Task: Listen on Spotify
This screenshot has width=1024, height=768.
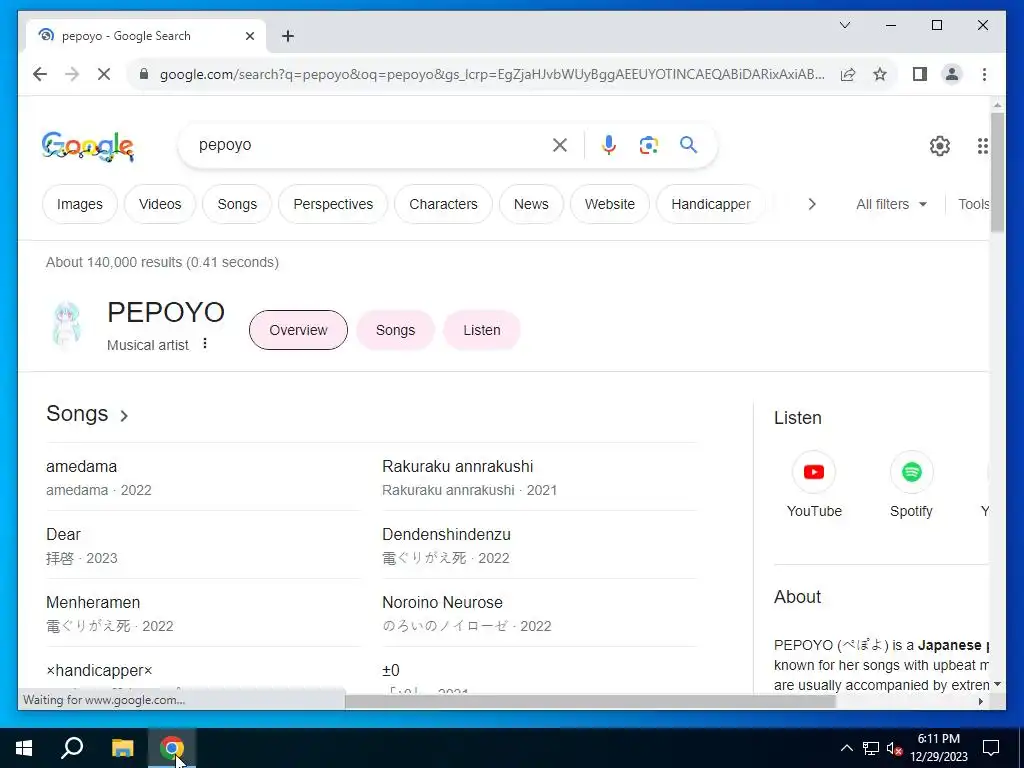Action: click(911, 485)
